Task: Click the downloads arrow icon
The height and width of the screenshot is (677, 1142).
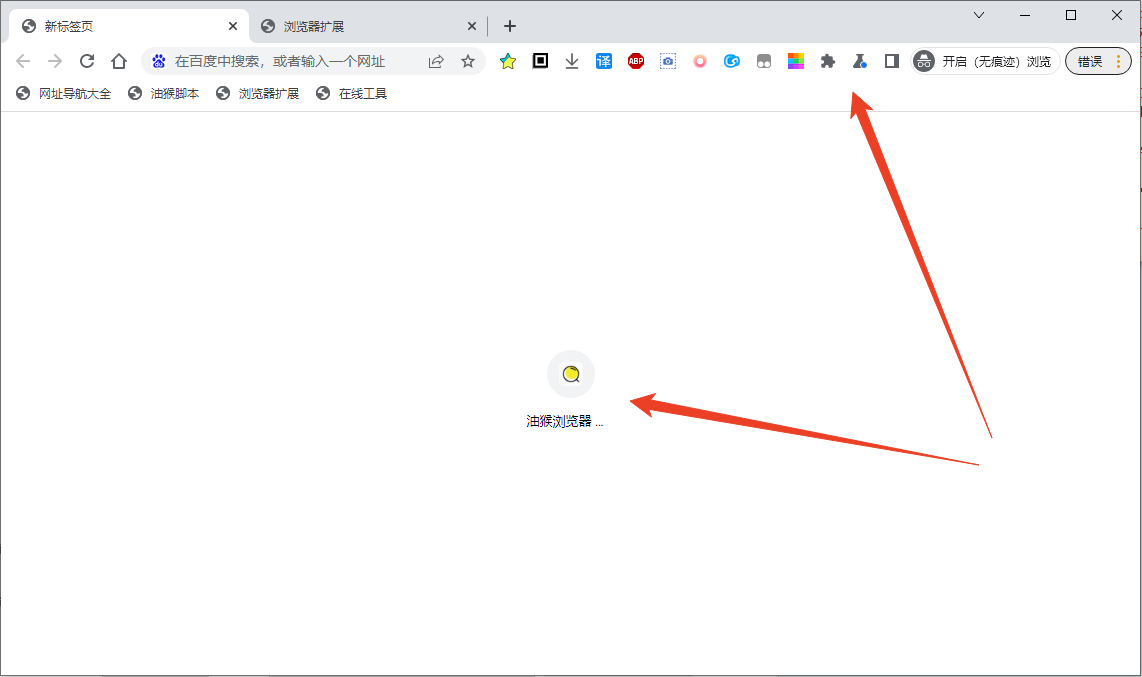Action: coord(571,61)
